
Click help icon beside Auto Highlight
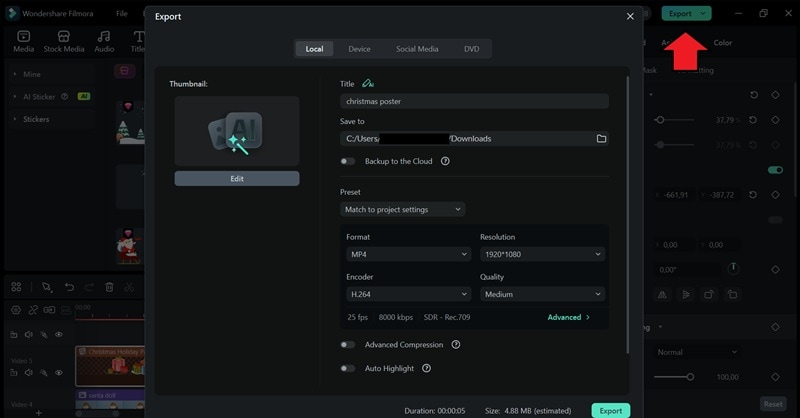pyautogui.click(x=426, y=368)
